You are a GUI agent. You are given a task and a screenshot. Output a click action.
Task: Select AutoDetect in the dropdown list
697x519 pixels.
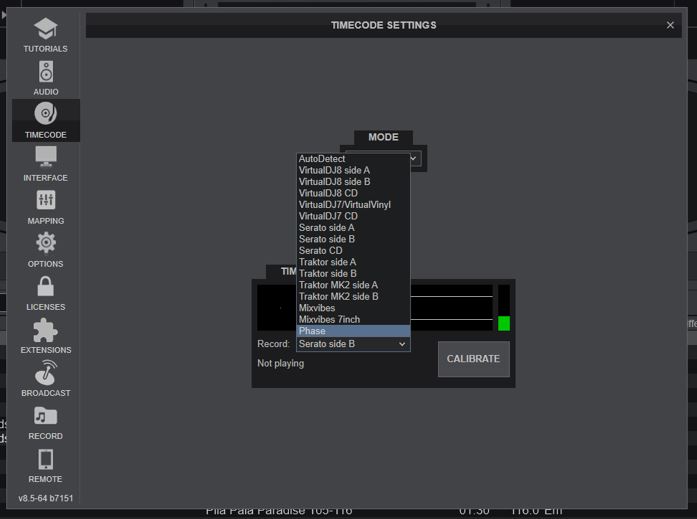coord(352,159)
